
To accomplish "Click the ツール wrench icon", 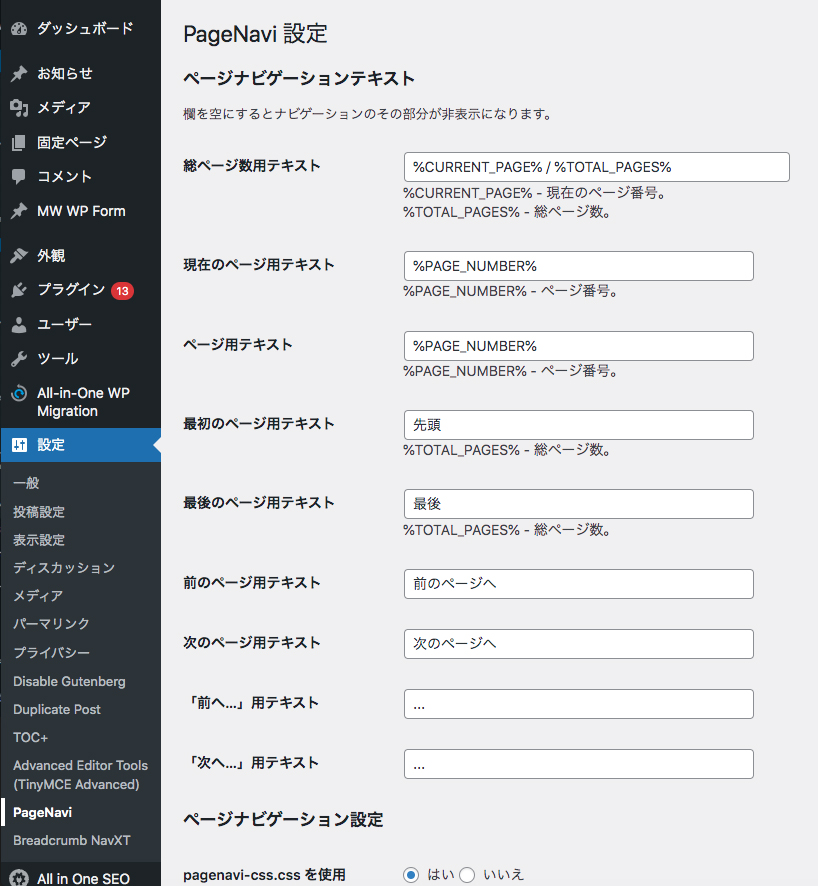I will click(19, 359).
